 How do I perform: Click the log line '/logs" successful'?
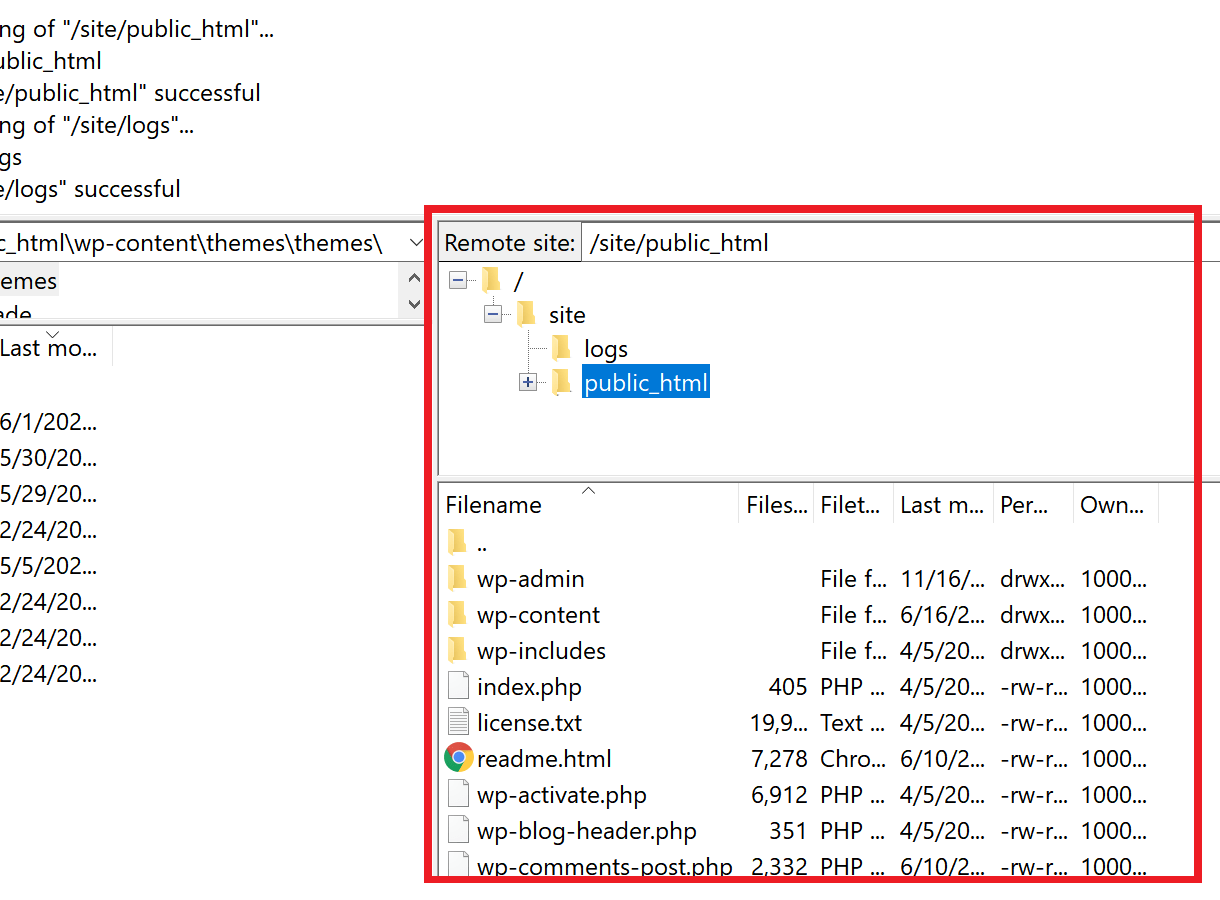pyautogui.click(x=90, y=189)
